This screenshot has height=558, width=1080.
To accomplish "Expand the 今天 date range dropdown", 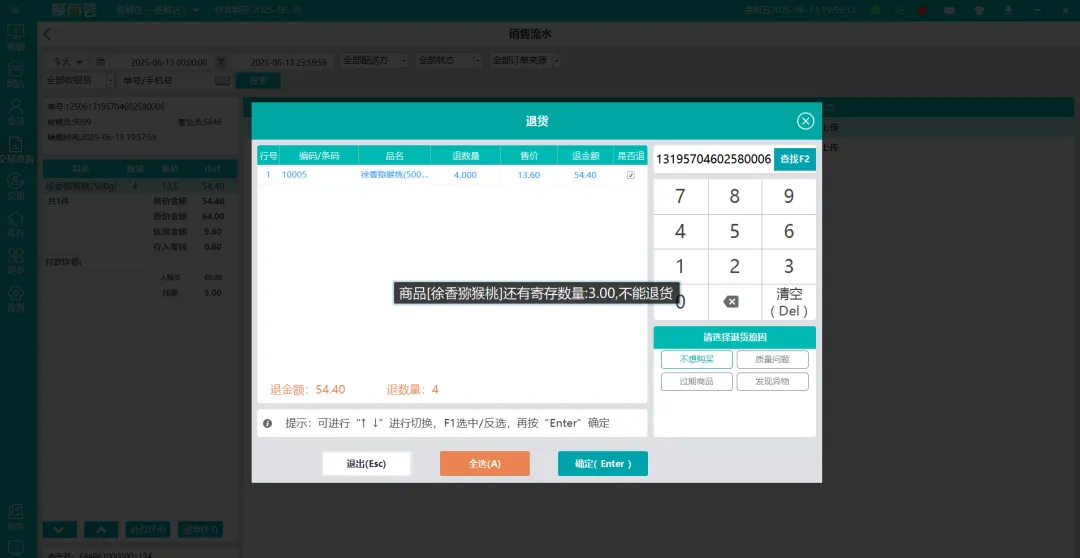I will 69,61.
